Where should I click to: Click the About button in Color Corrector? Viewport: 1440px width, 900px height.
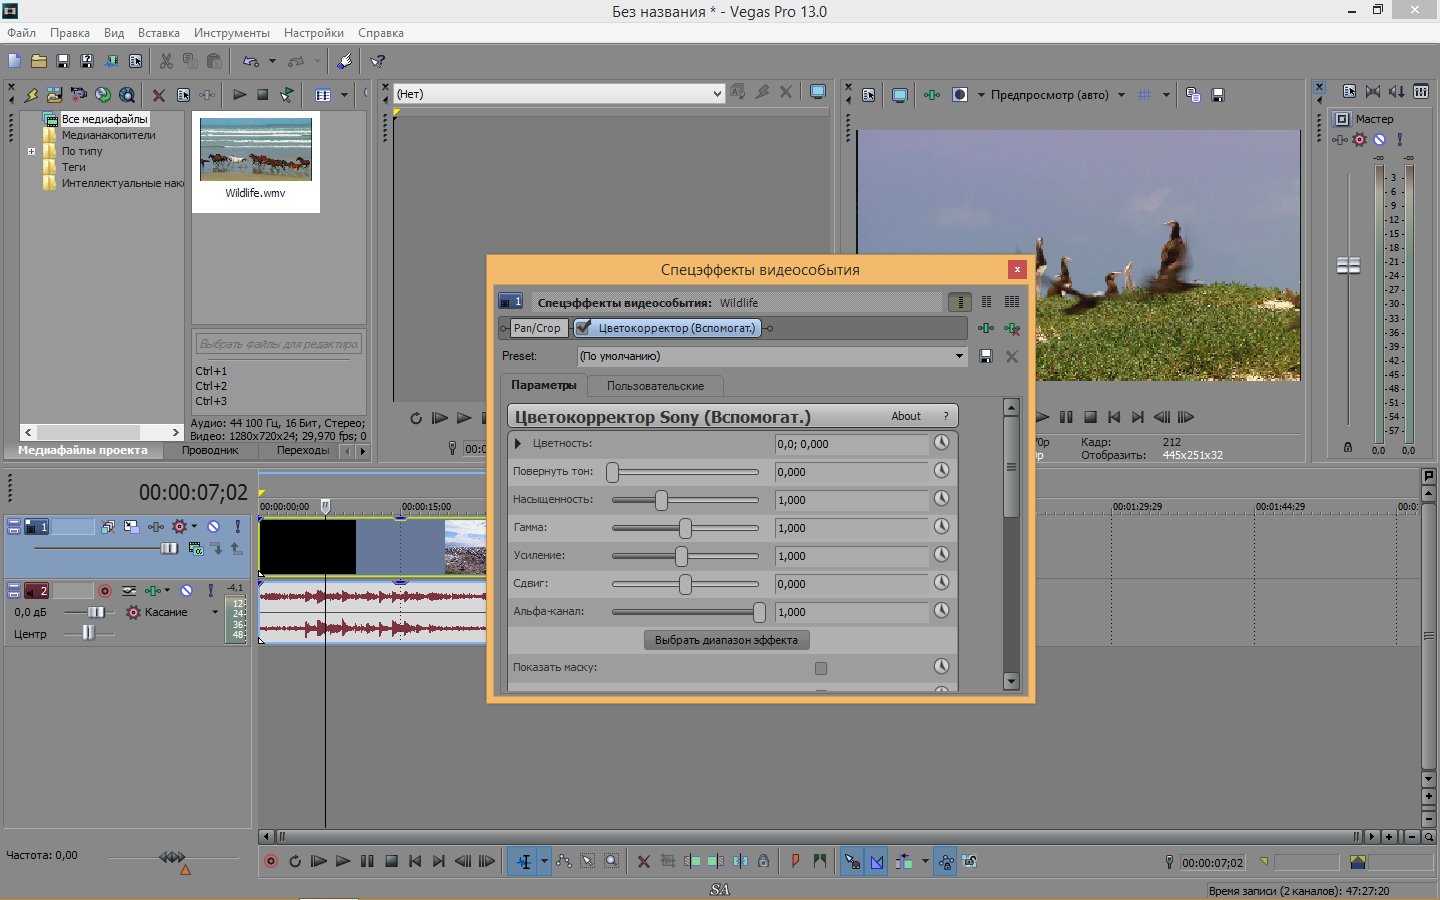point(906,416)
